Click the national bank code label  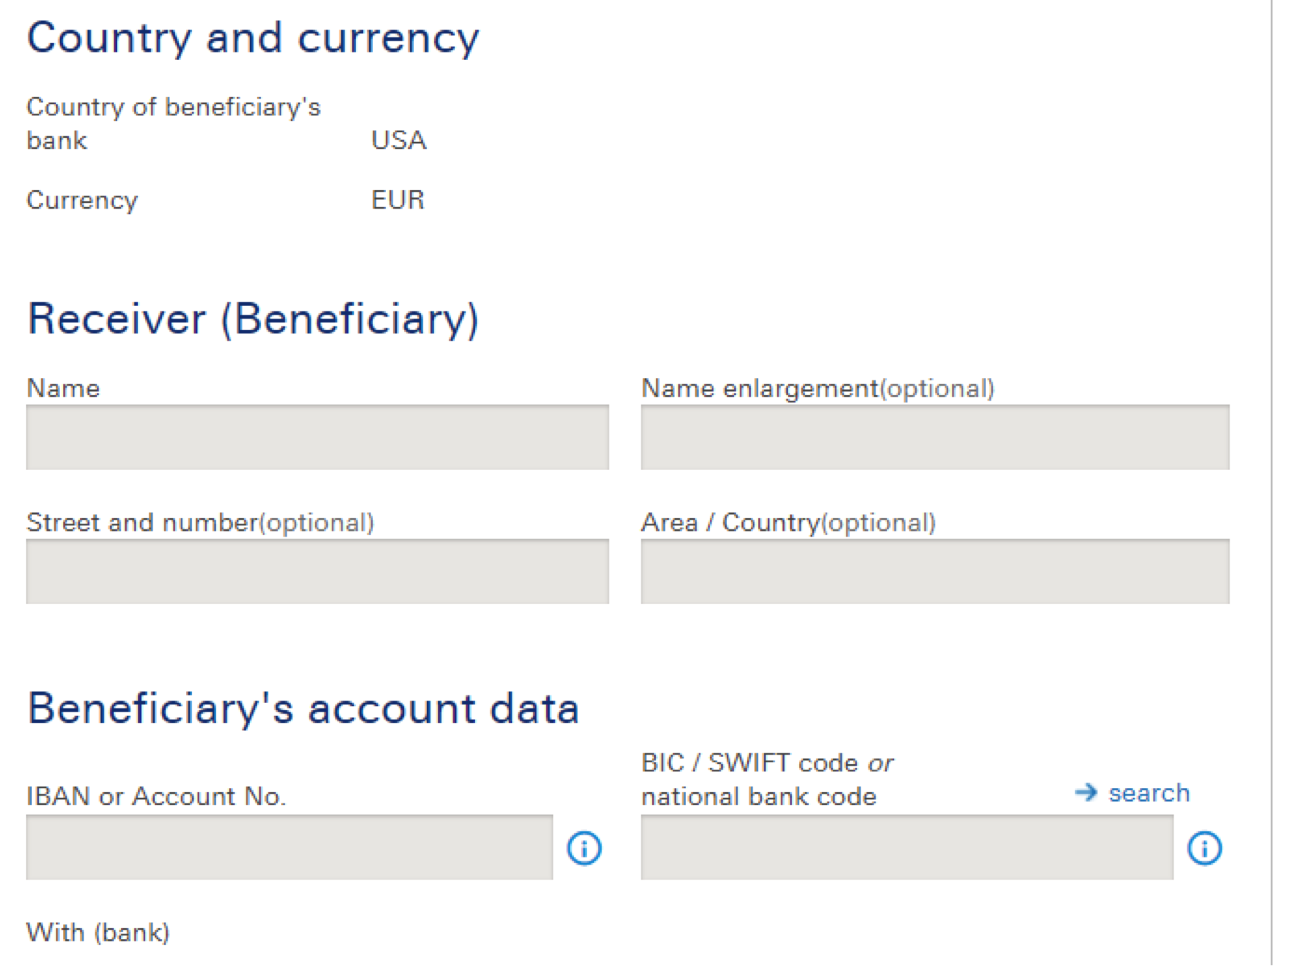[x=759, y=796]
